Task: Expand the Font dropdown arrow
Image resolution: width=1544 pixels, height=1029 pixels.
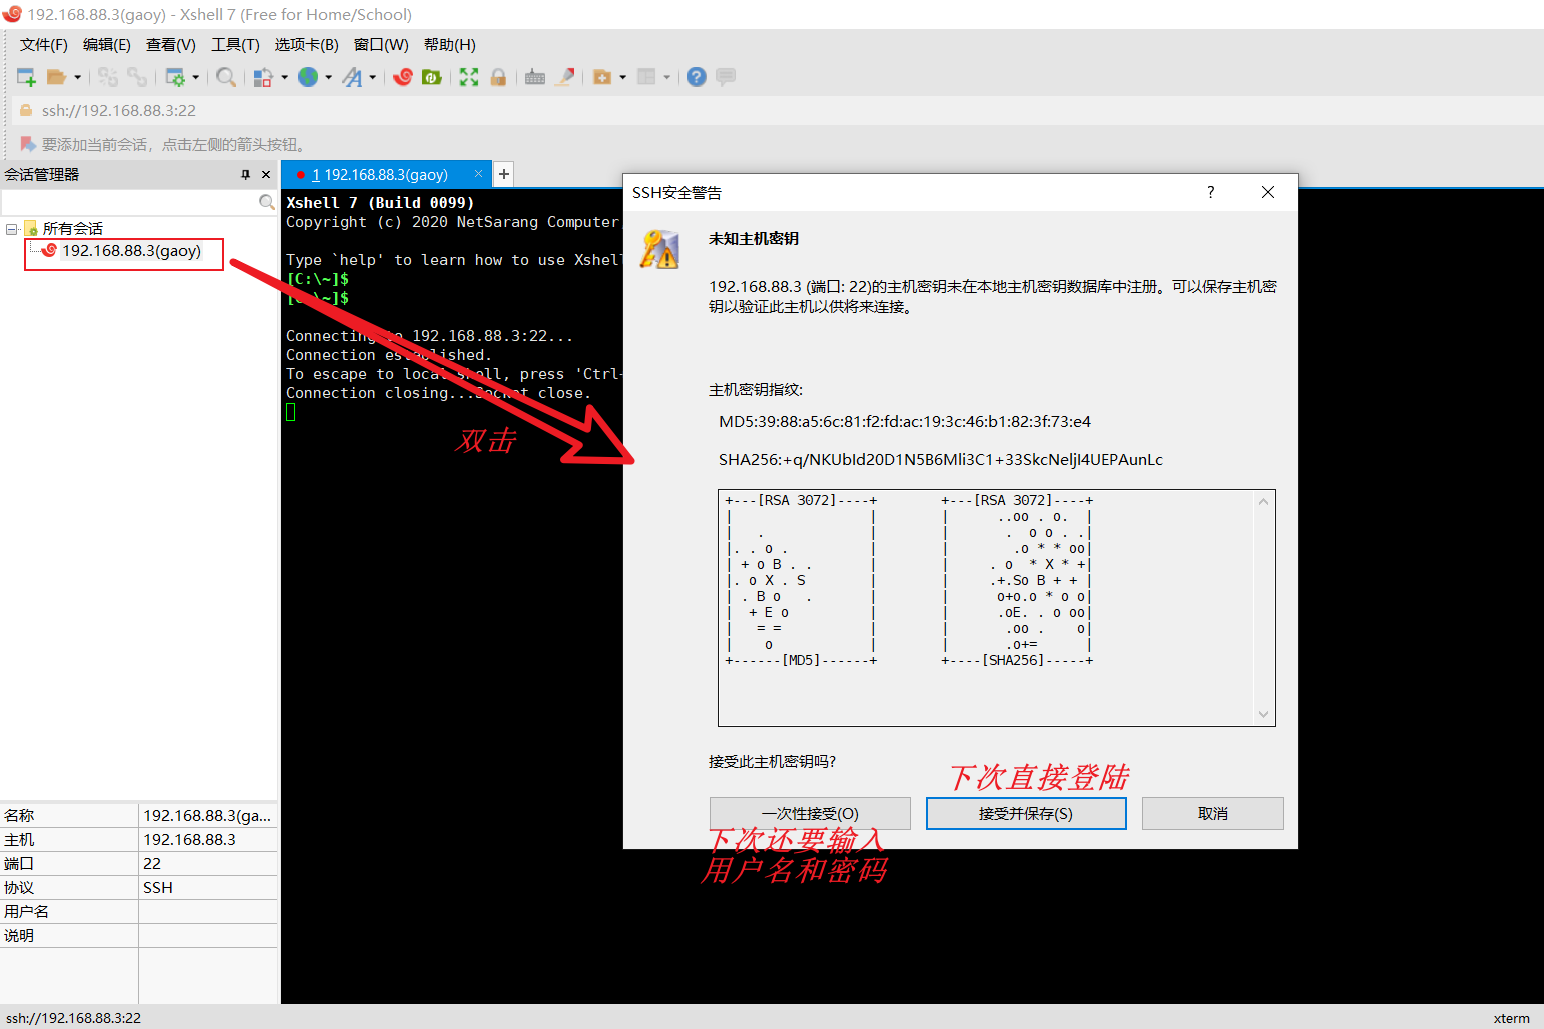Action: (373, 77)
